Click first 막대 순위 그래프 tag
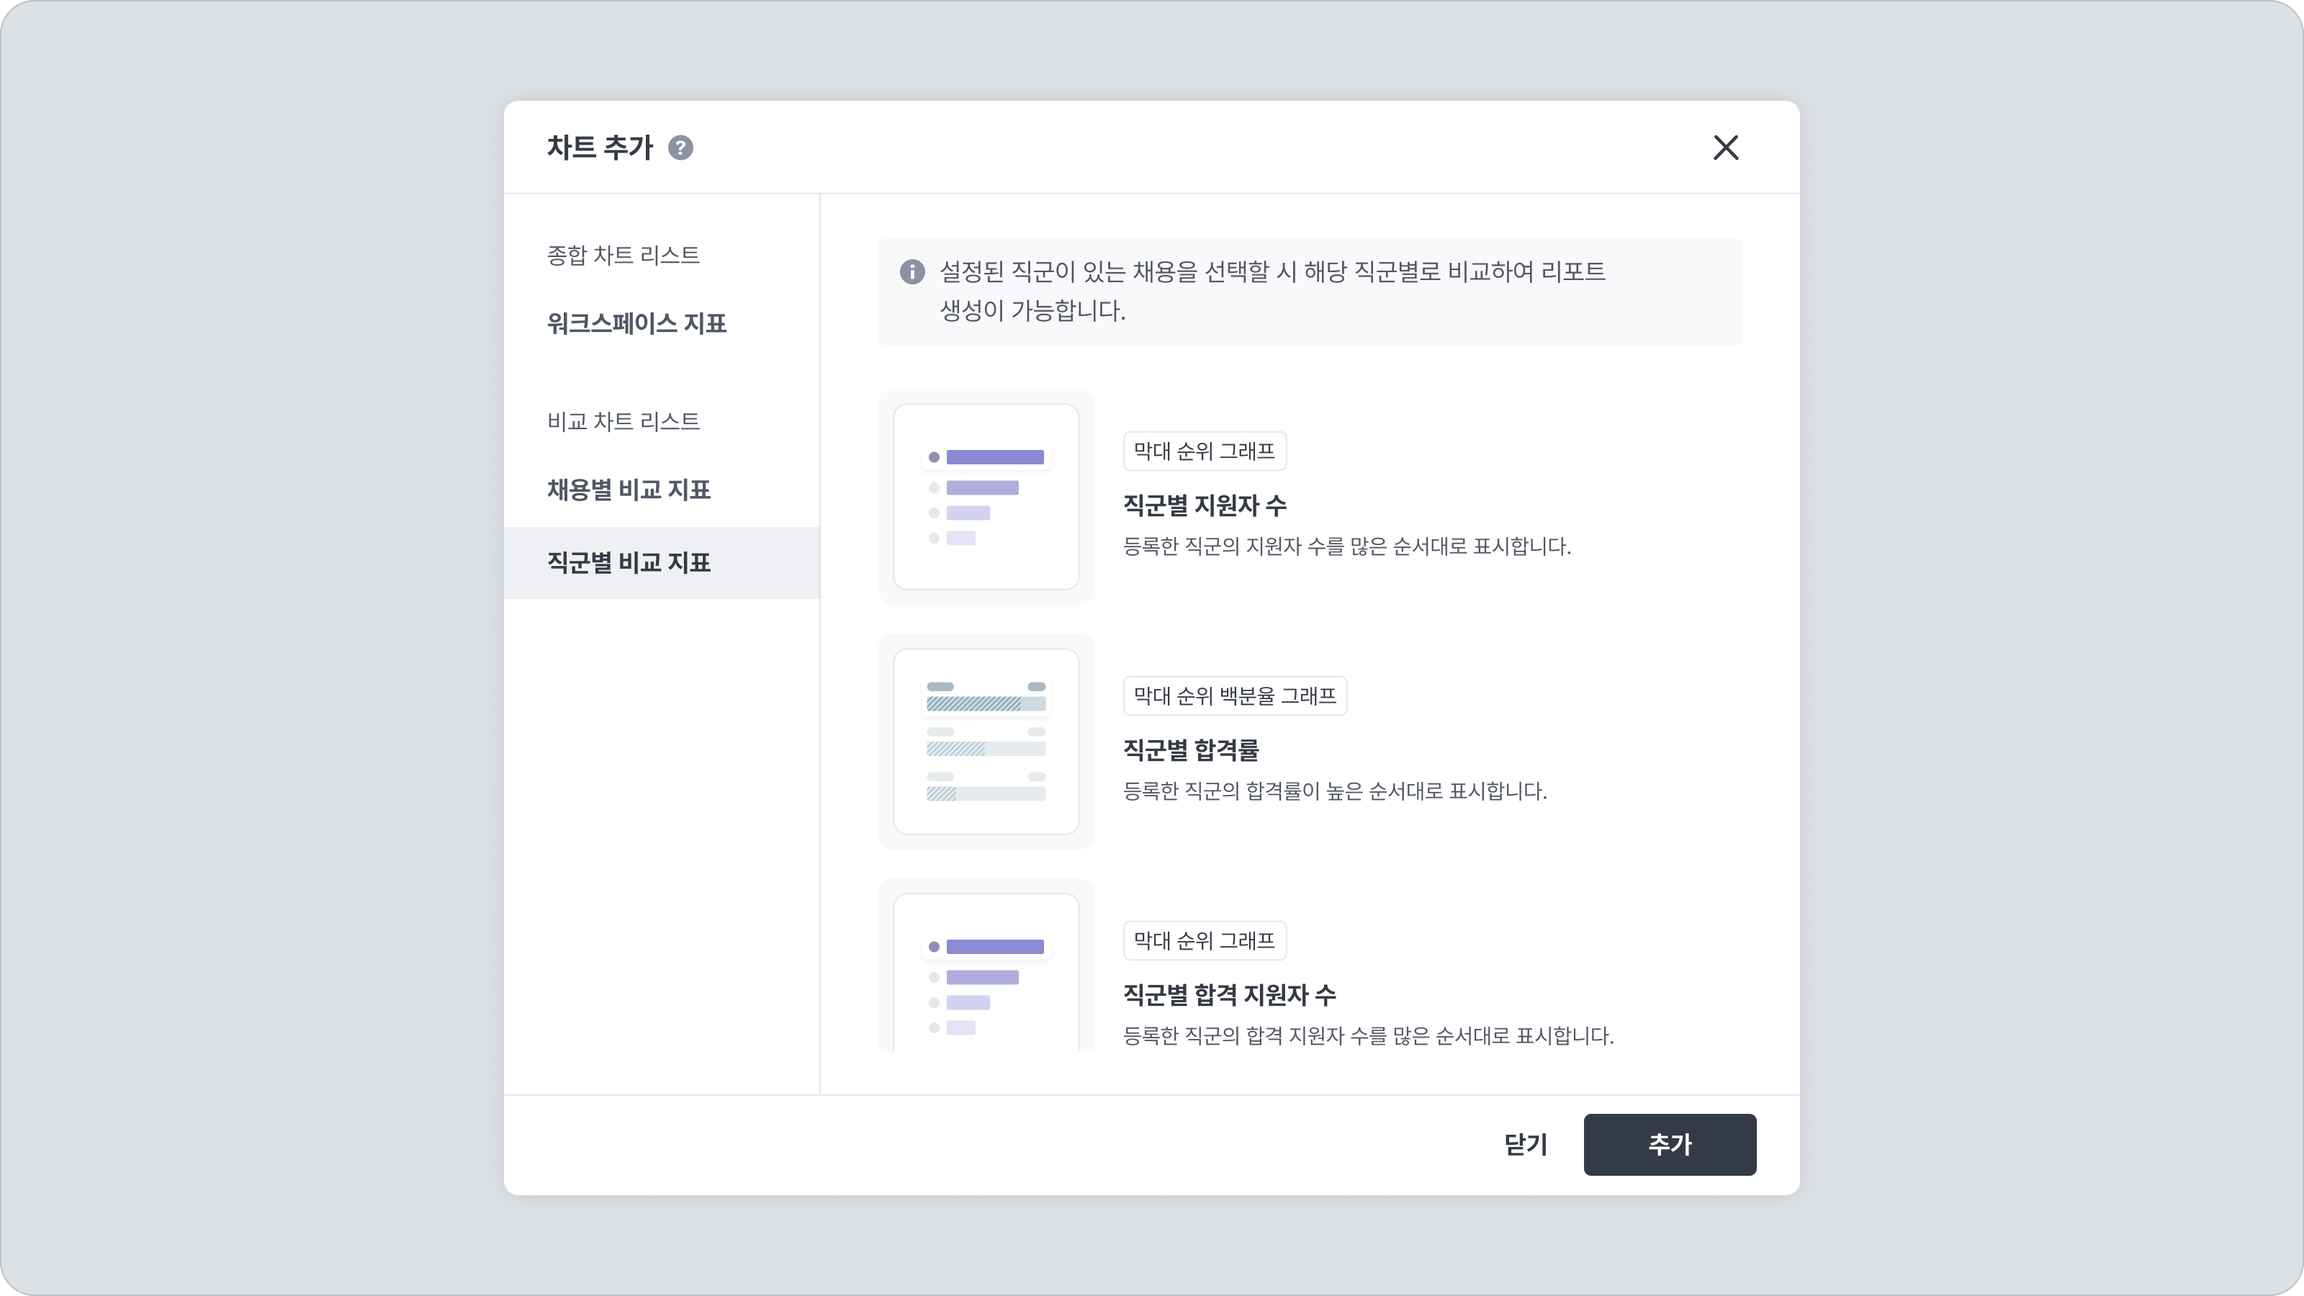Viewport: 2304px width, 1296px height. 1204,451
